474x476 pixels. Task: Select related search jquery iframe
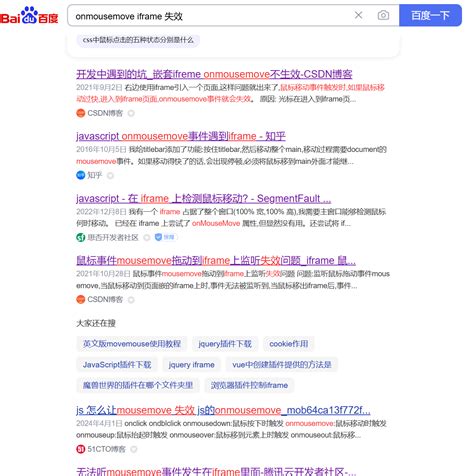pyautogui.click(x=192, y=365)
